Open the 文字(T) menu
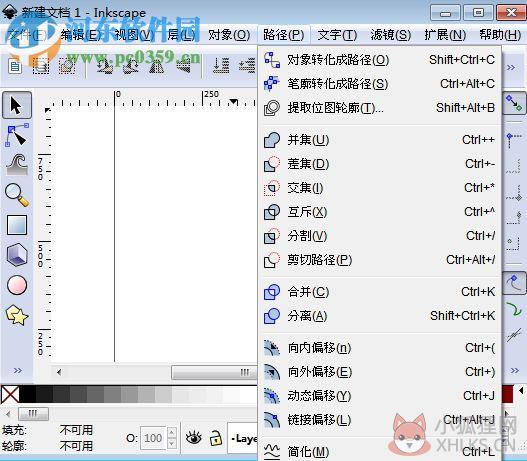527x461 pixels. (337, 35)
